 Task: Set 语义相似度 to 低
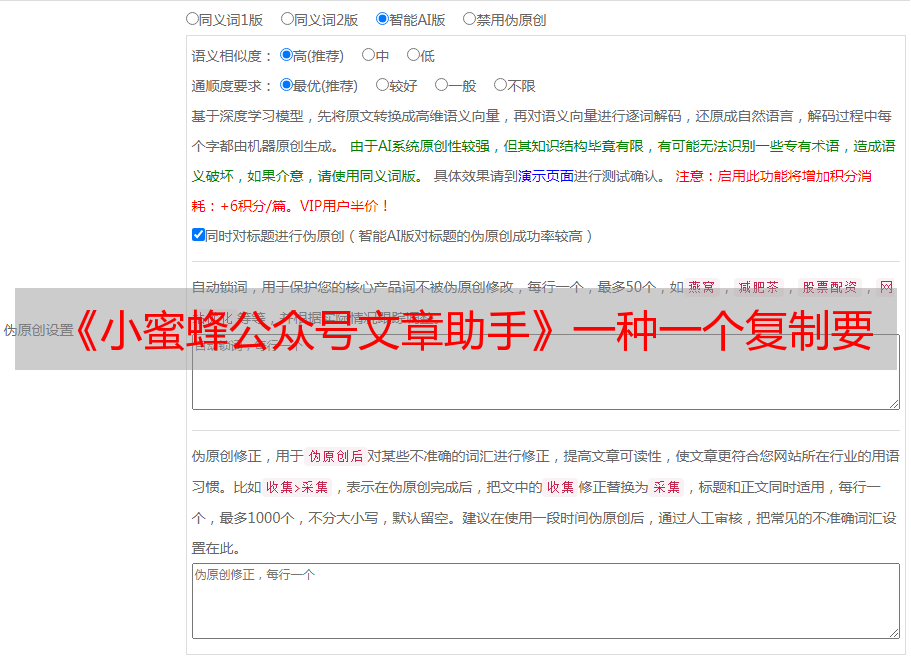click(x=413, y=55)
